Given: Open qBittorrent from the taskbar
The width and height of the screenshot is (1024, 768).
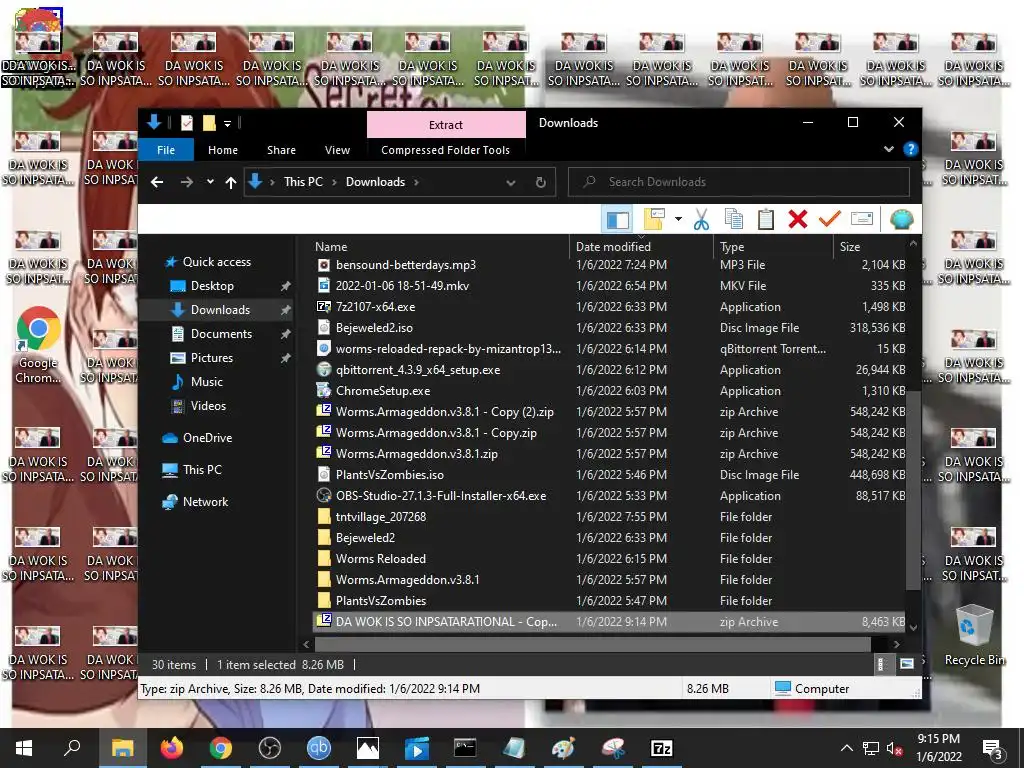Looking at the screenshot, I should click(x=319, y=748).
